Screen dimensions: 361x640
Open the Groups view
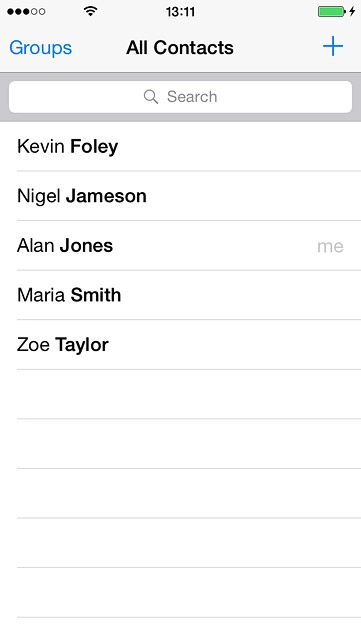(x=40, y=48)
